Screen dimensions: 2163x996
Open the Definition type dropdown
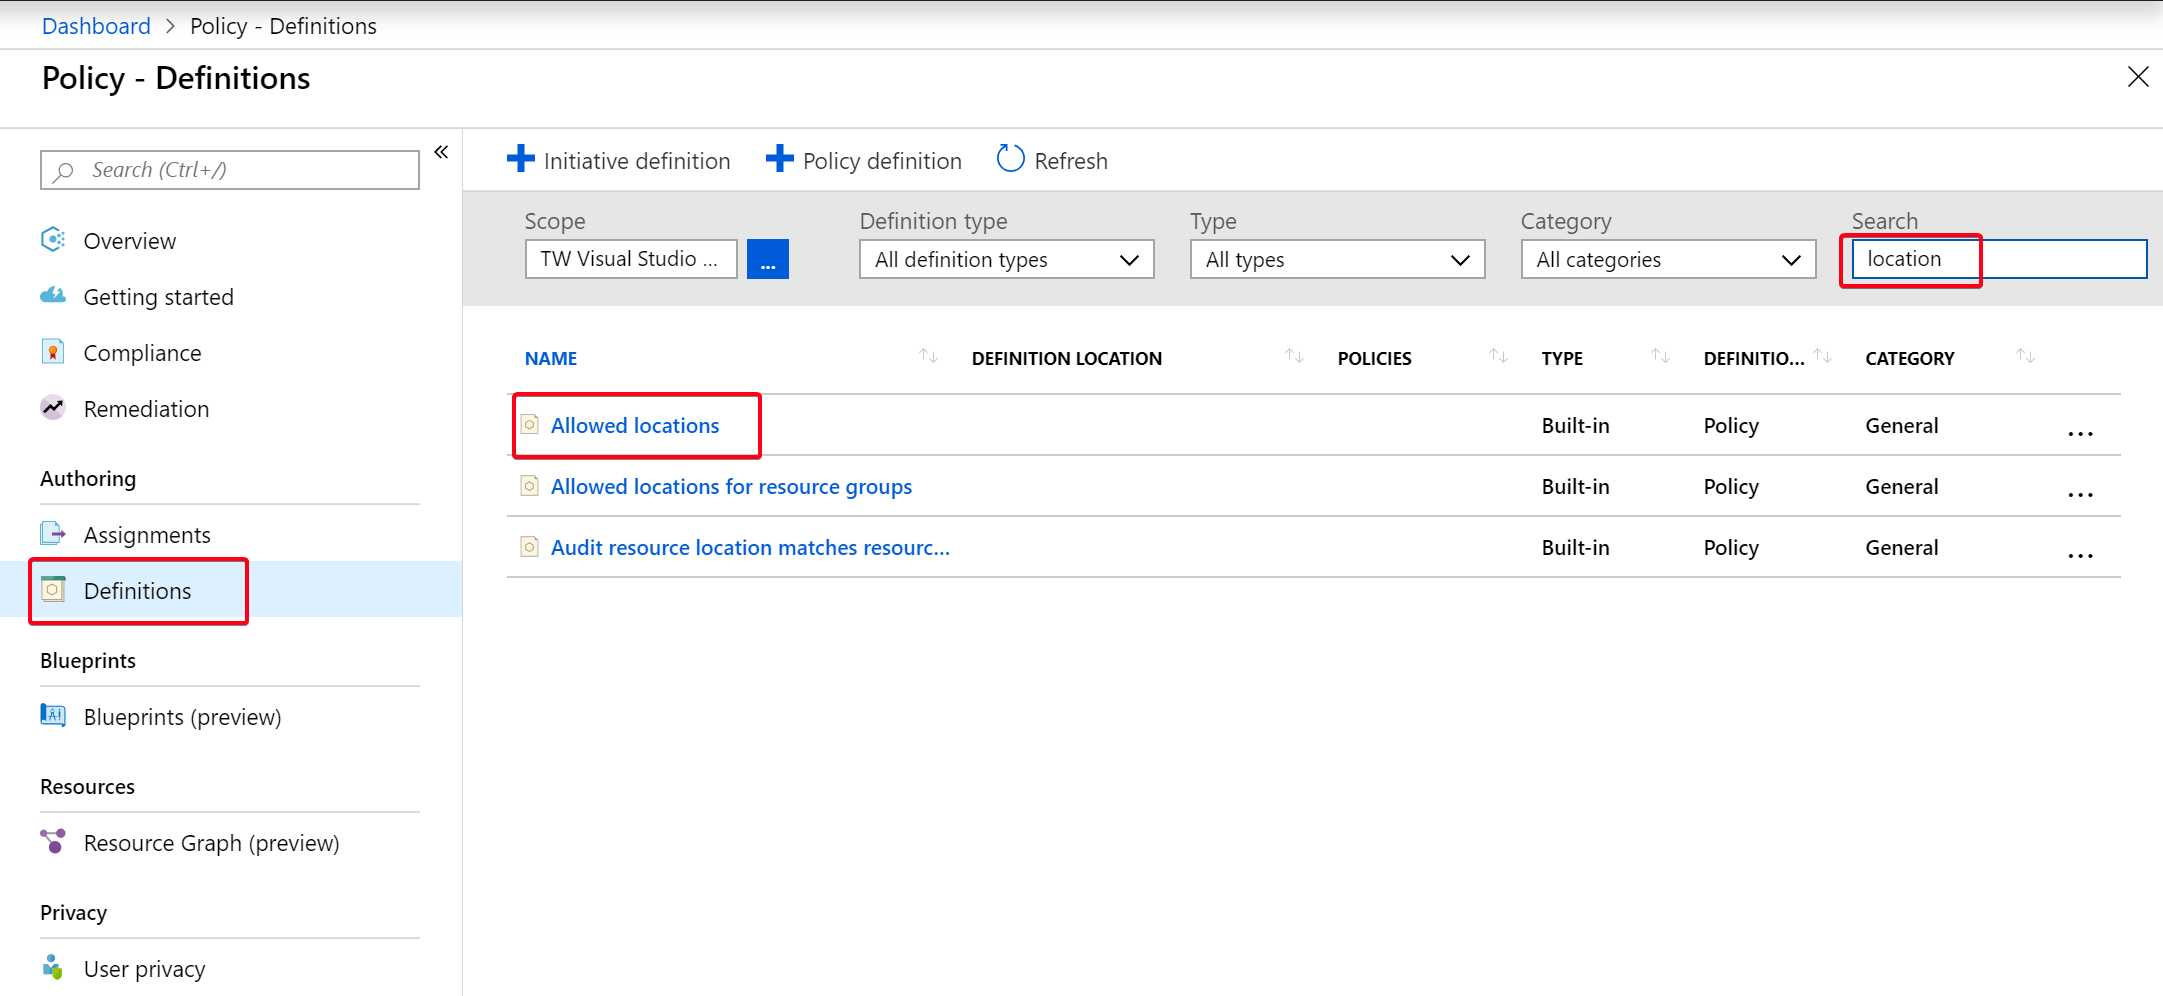point(1006,260)
